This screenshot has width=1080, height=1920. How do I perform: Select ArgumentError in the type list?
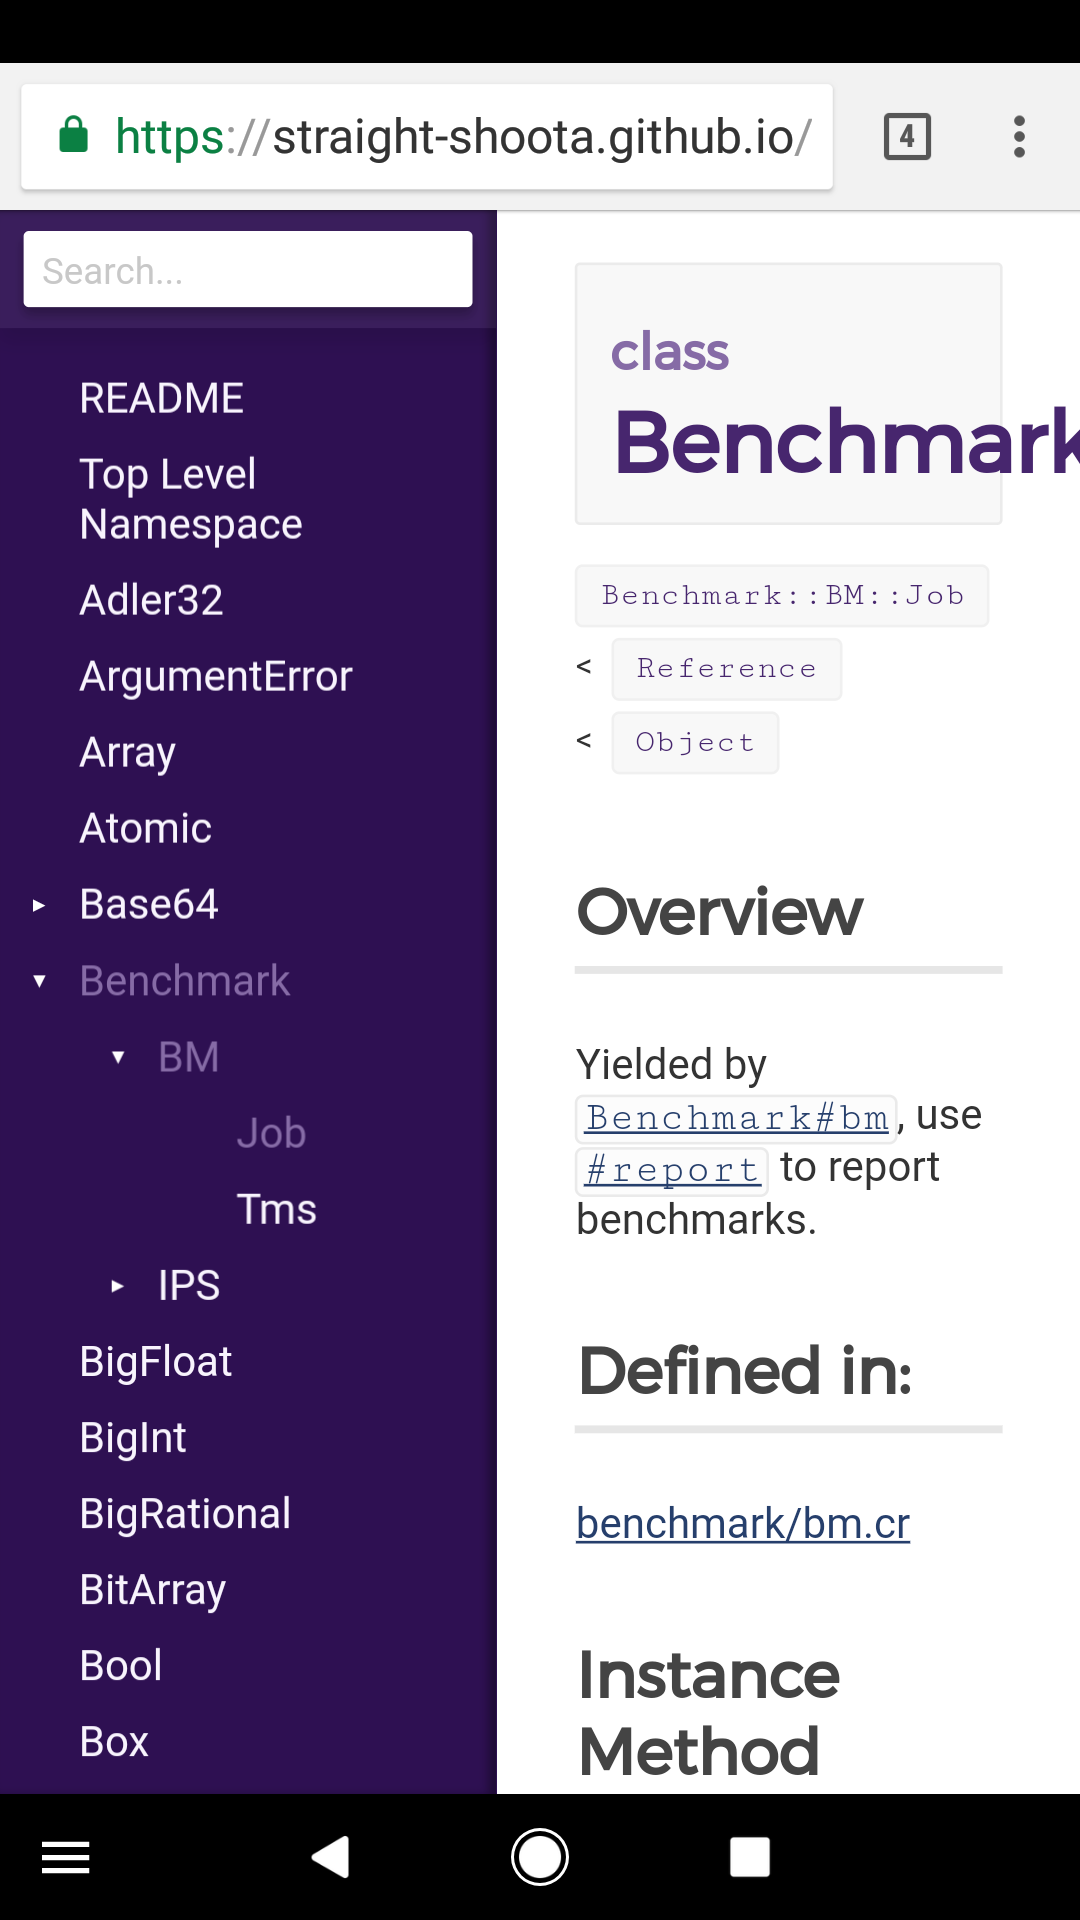pyautogui.click(x=216, y=676)
